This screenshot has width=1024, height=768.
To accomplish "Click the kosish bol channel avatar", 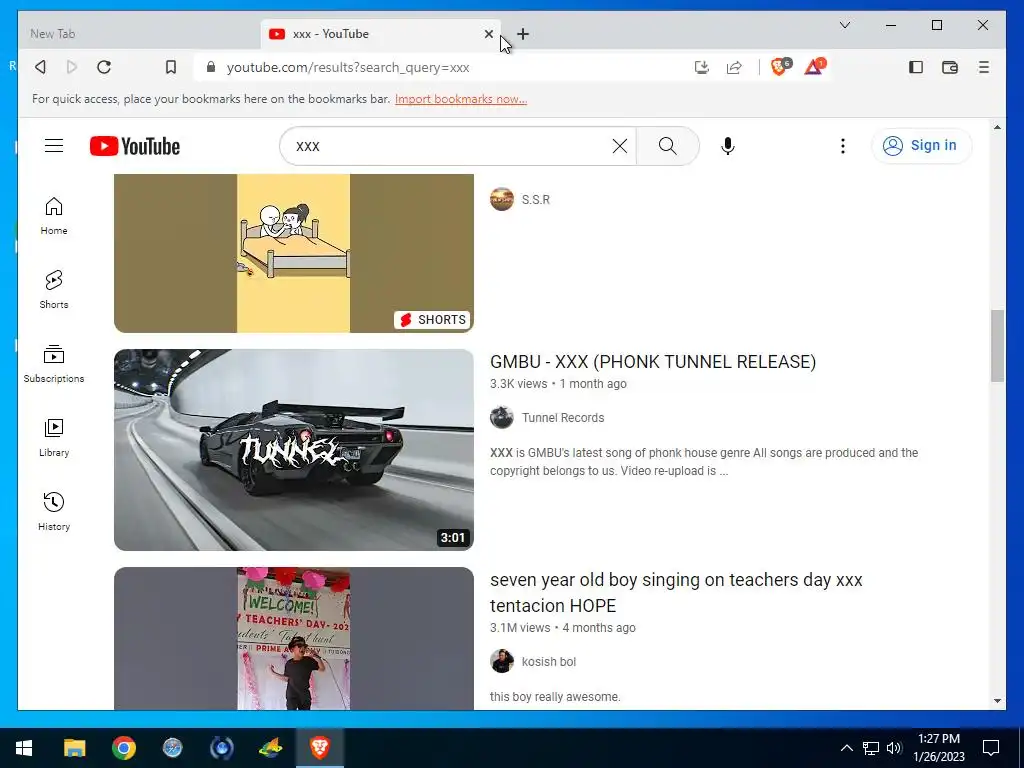I will [502, 662].
